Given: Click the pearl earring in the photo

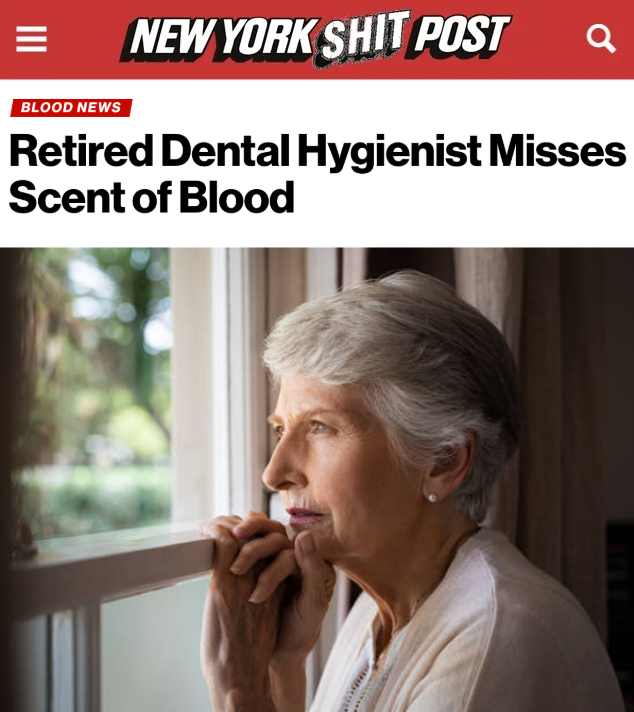Looking at the screenshot, I should click(x=432, y=497).
